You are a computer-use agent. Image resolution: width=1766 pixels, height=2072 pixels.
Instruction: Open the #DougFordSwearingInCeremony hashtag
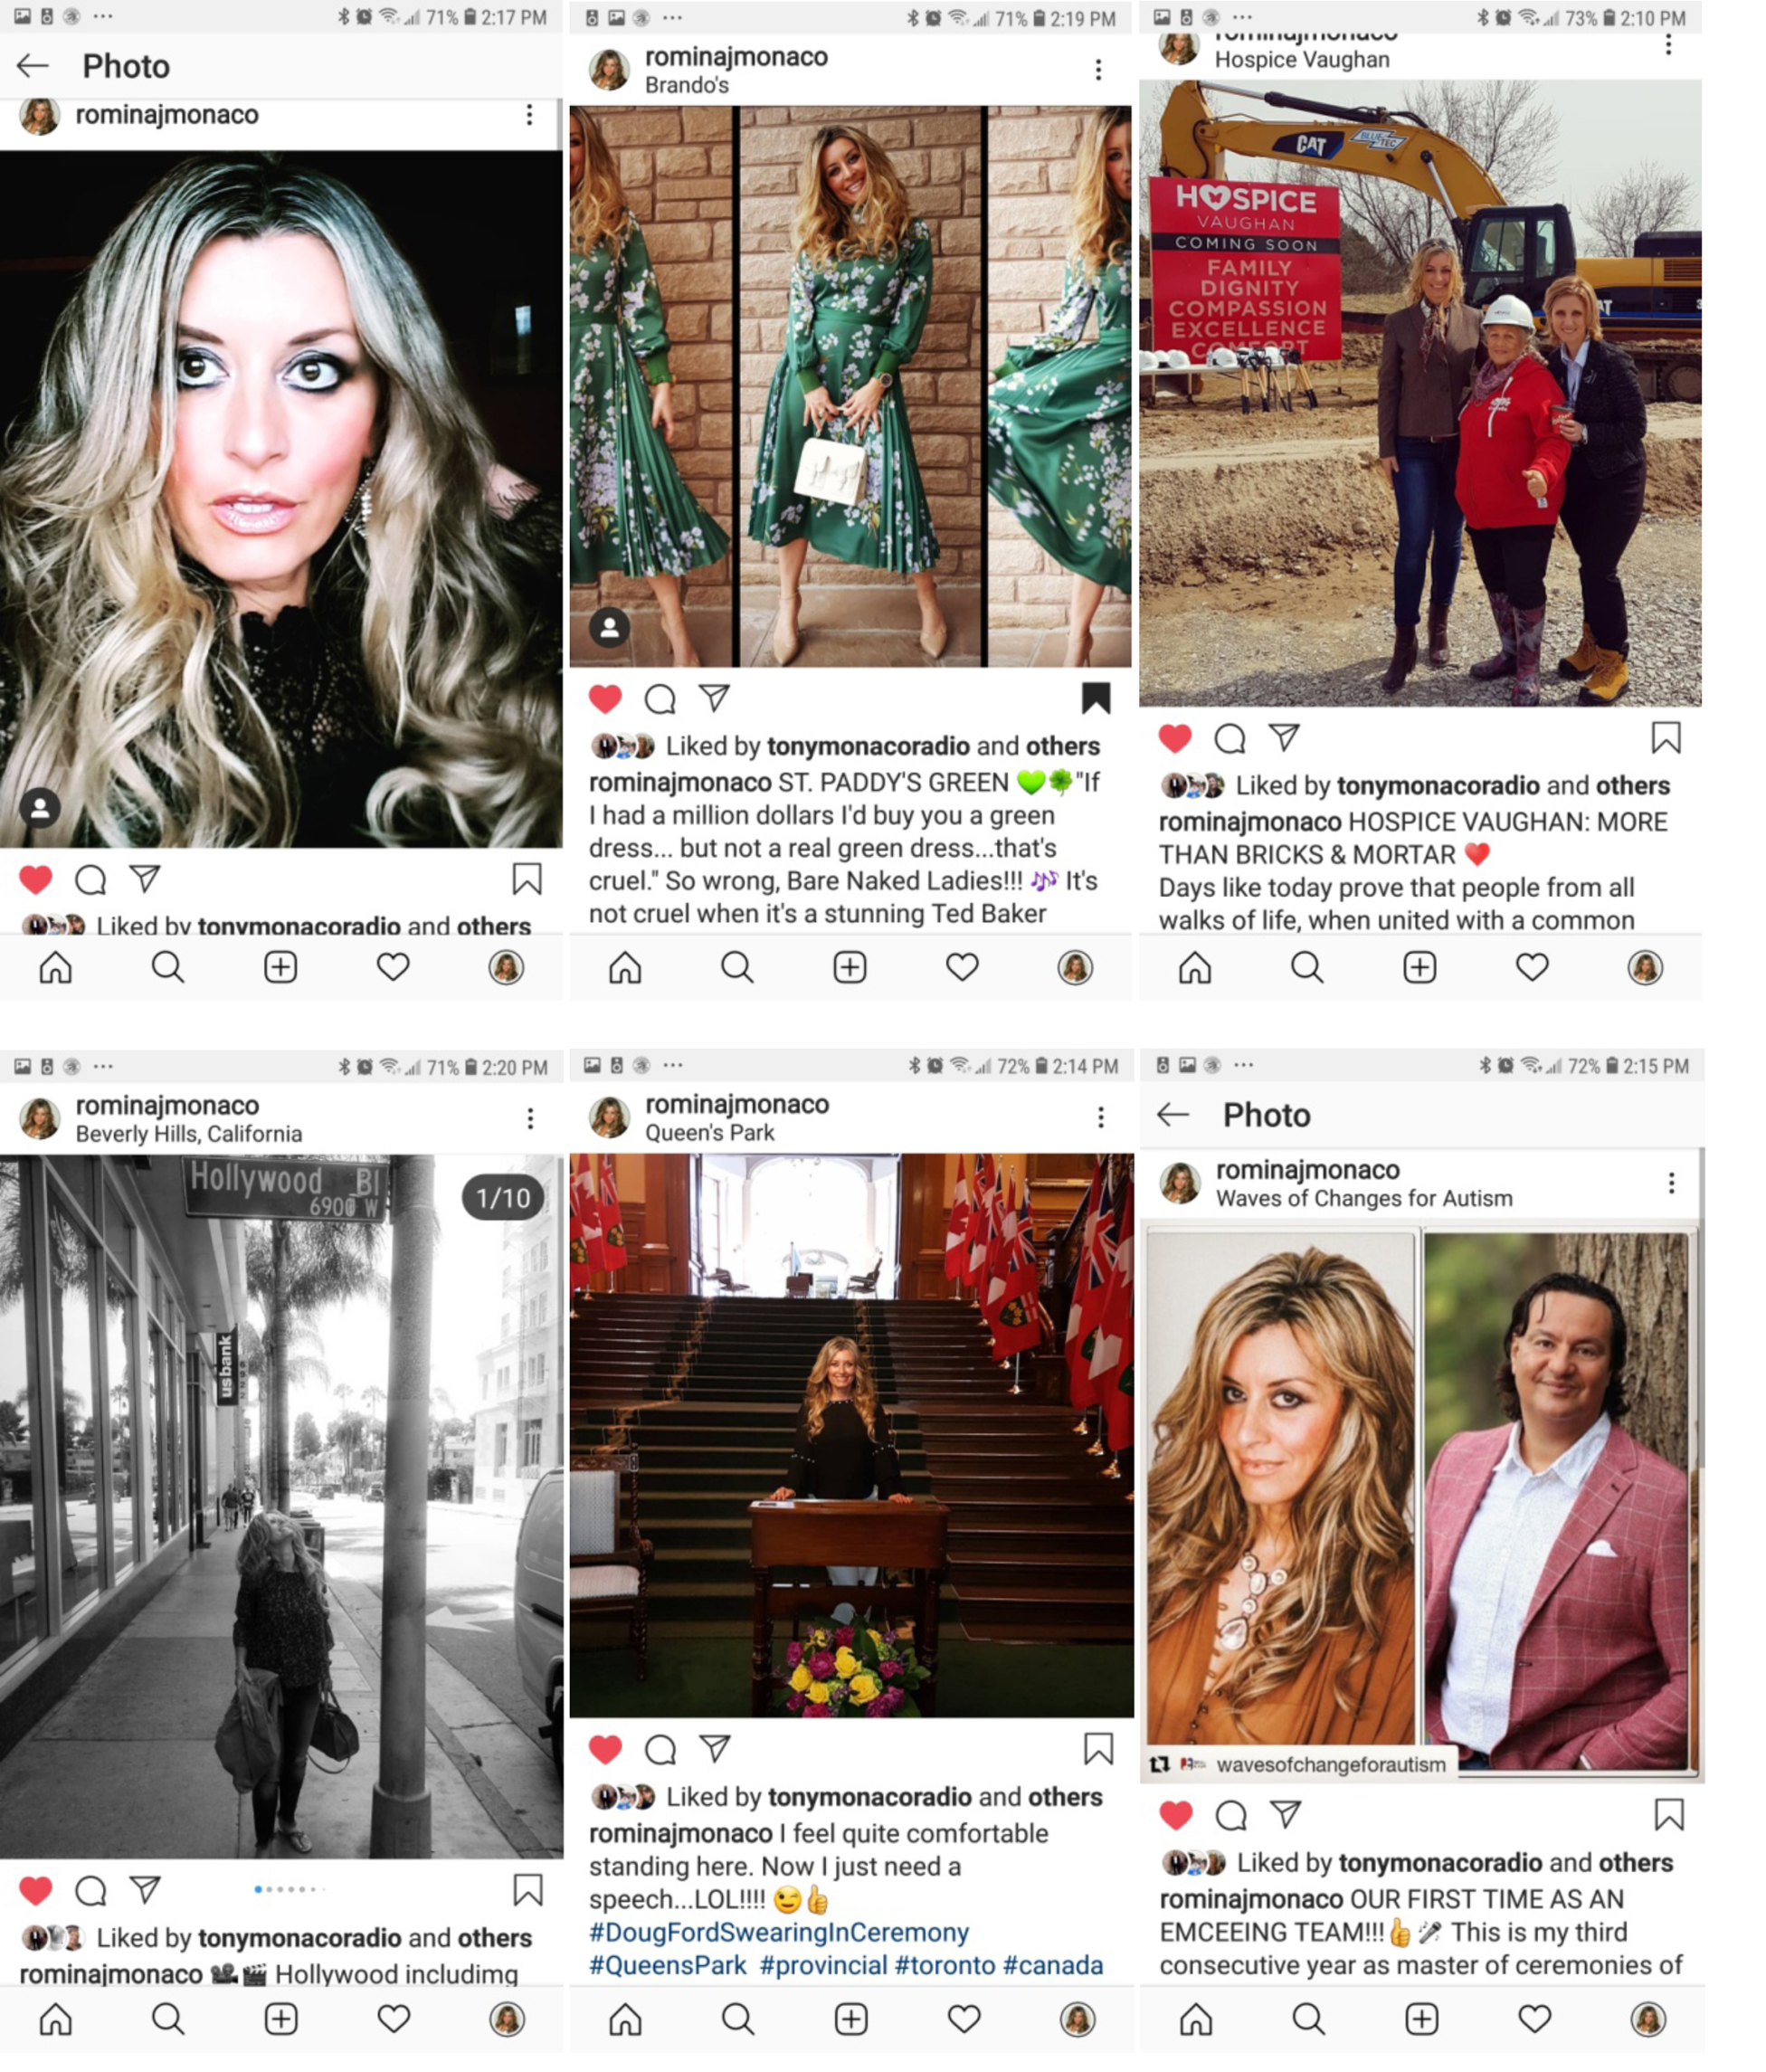pos(779,1931)
